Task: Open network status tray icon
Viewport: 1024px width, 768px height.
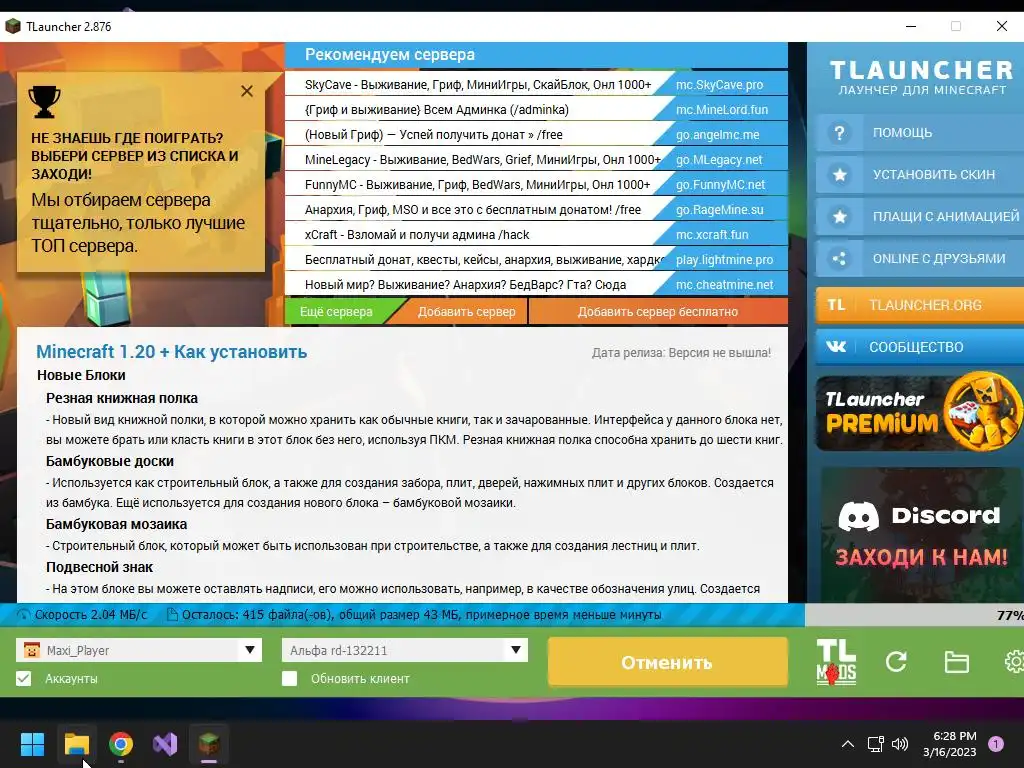Action: [x=875, y=744]
